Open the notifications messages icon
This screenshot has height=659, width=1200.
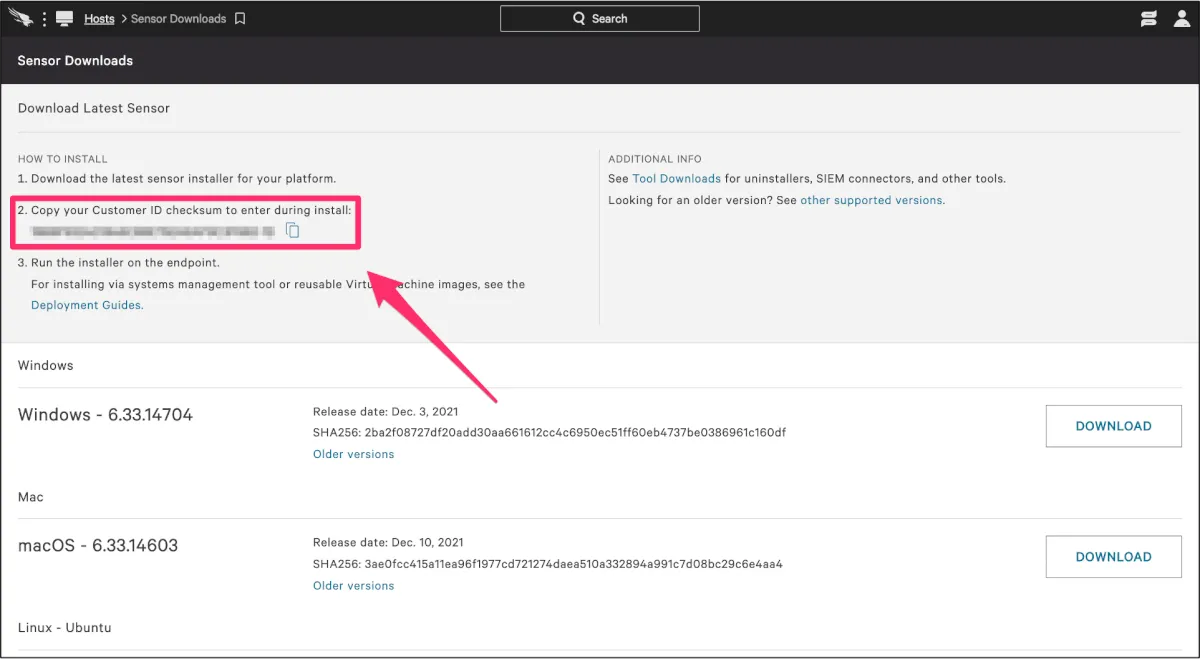[1149, 19]
